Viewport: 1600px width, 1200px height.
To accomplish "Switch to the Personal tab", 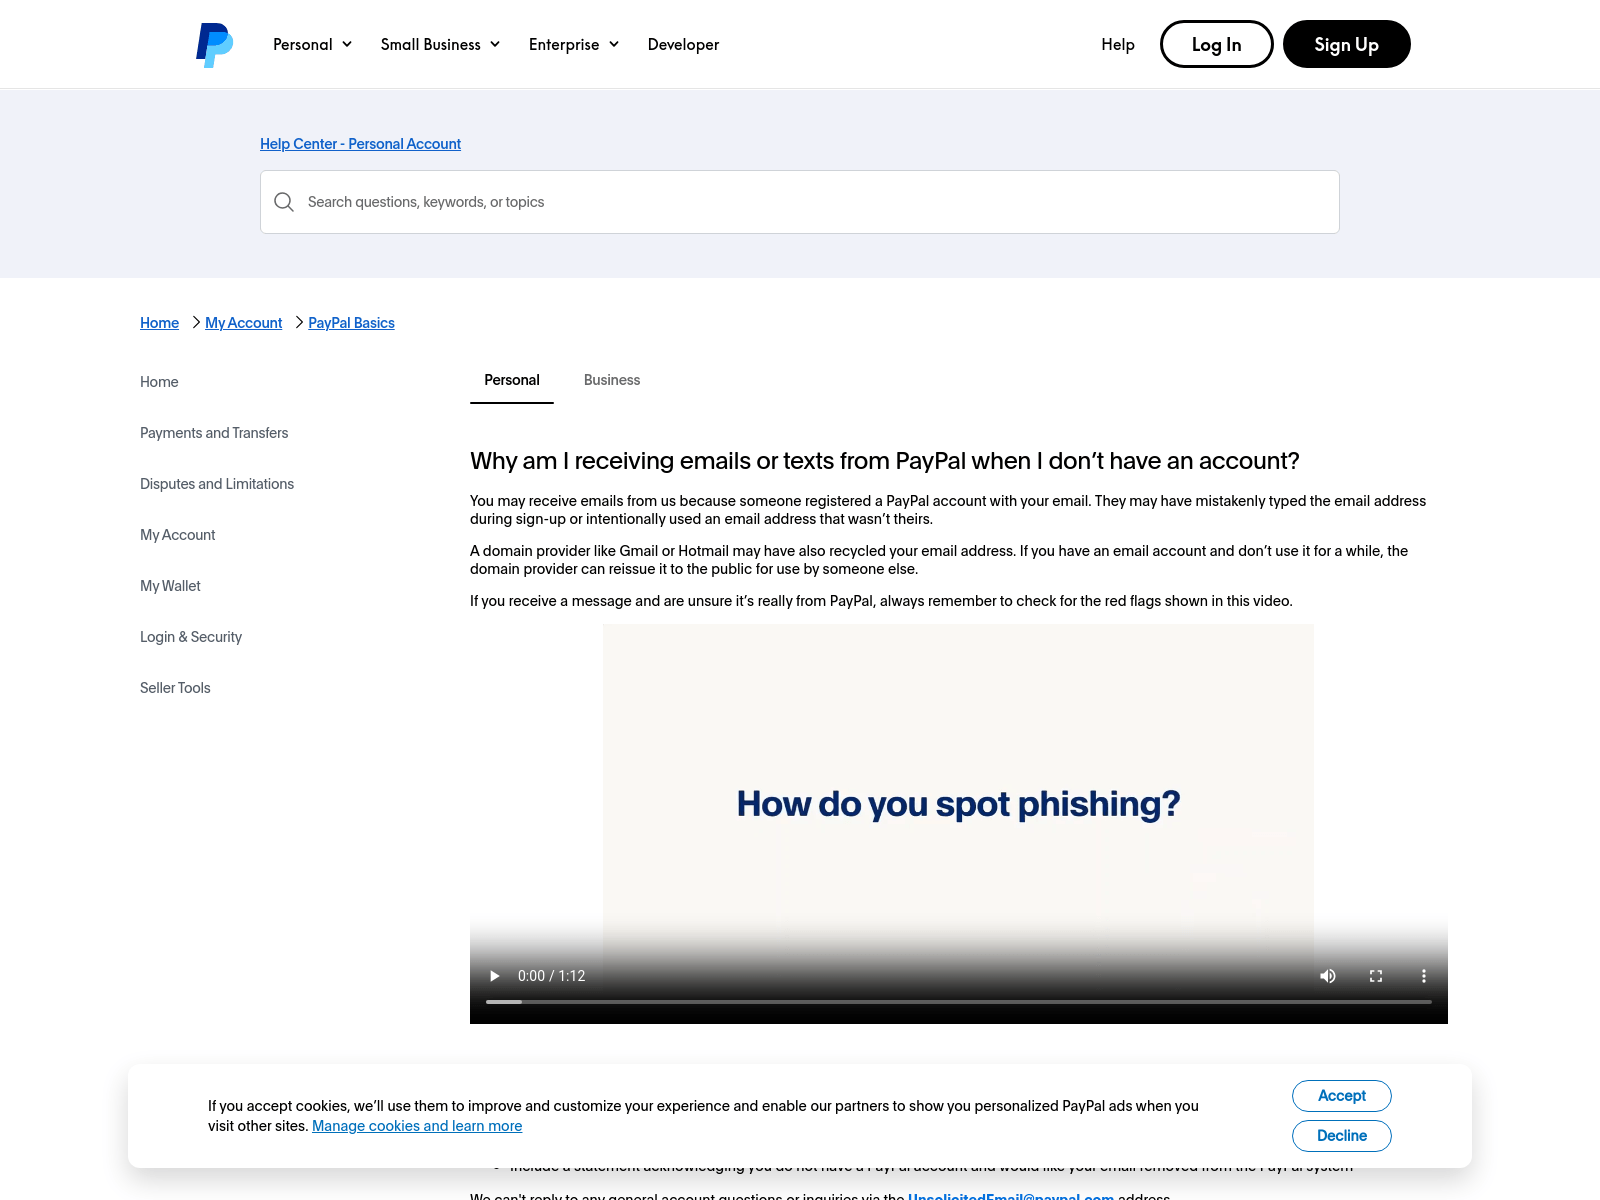I will pos(512,380).
